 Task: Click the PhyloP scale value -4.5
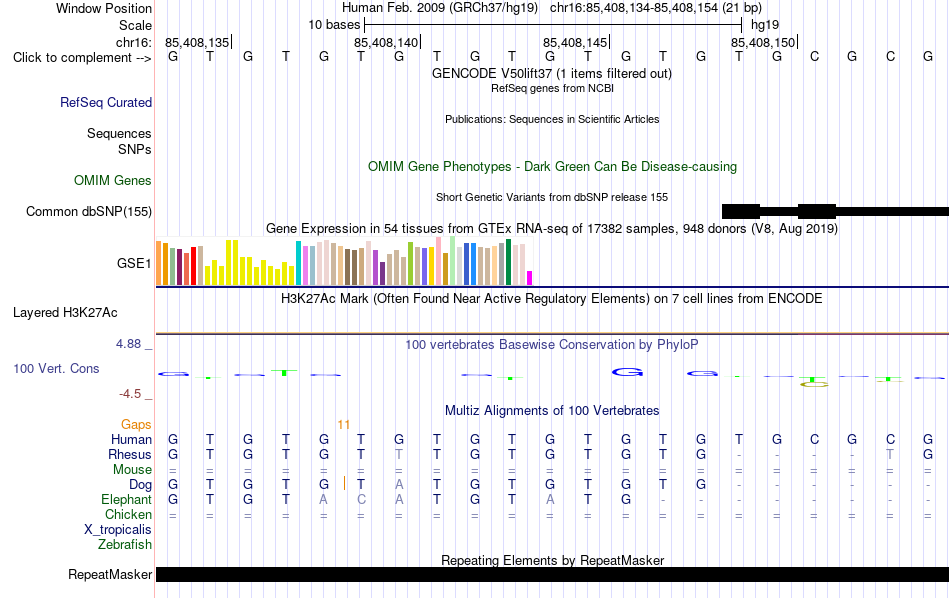[130, 394]
